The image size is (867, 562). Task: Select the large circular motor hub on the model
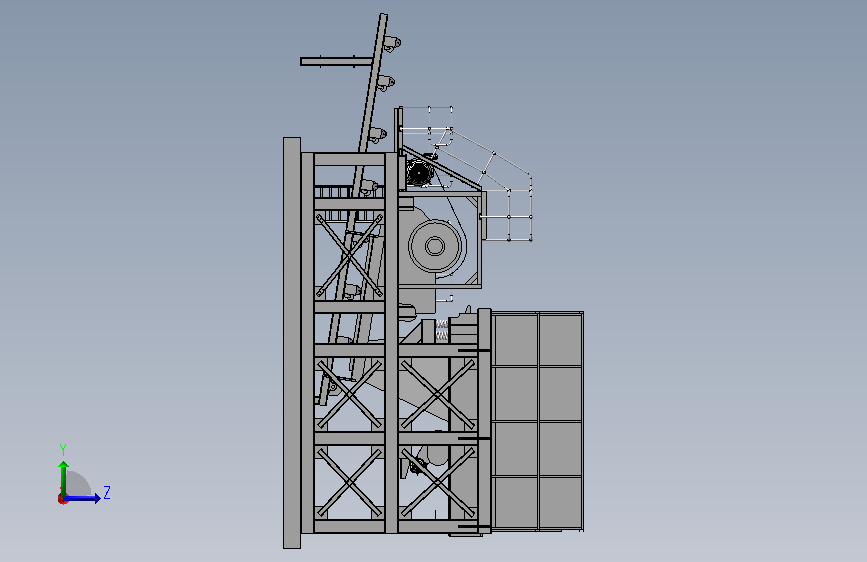435,246
